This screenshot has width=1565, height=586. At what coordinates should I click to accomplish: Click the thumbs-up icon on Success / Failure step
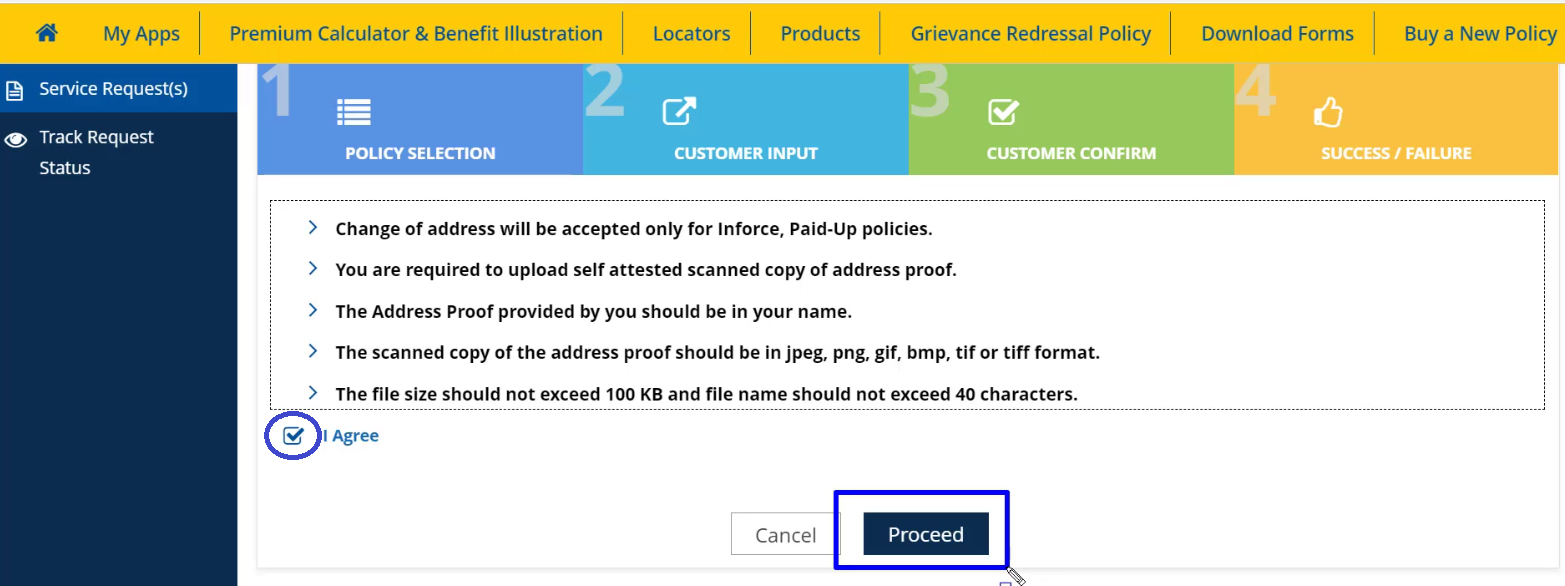(1328, 113)
